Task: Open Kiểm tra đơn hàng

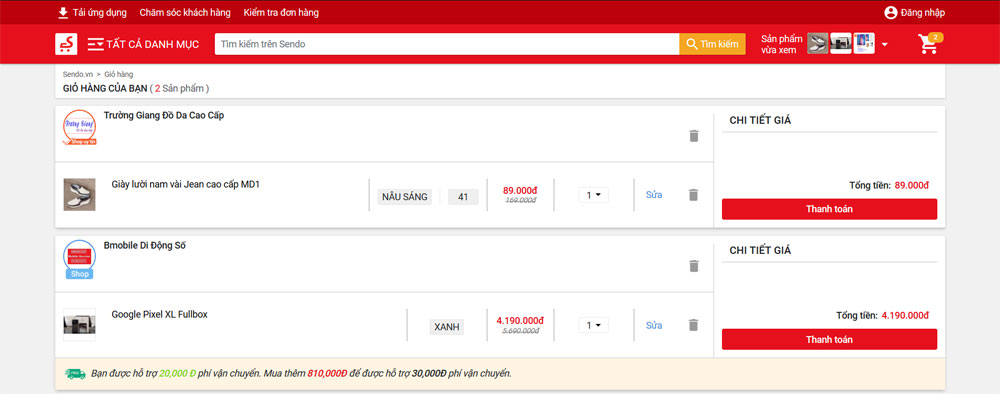Action: 281,12
